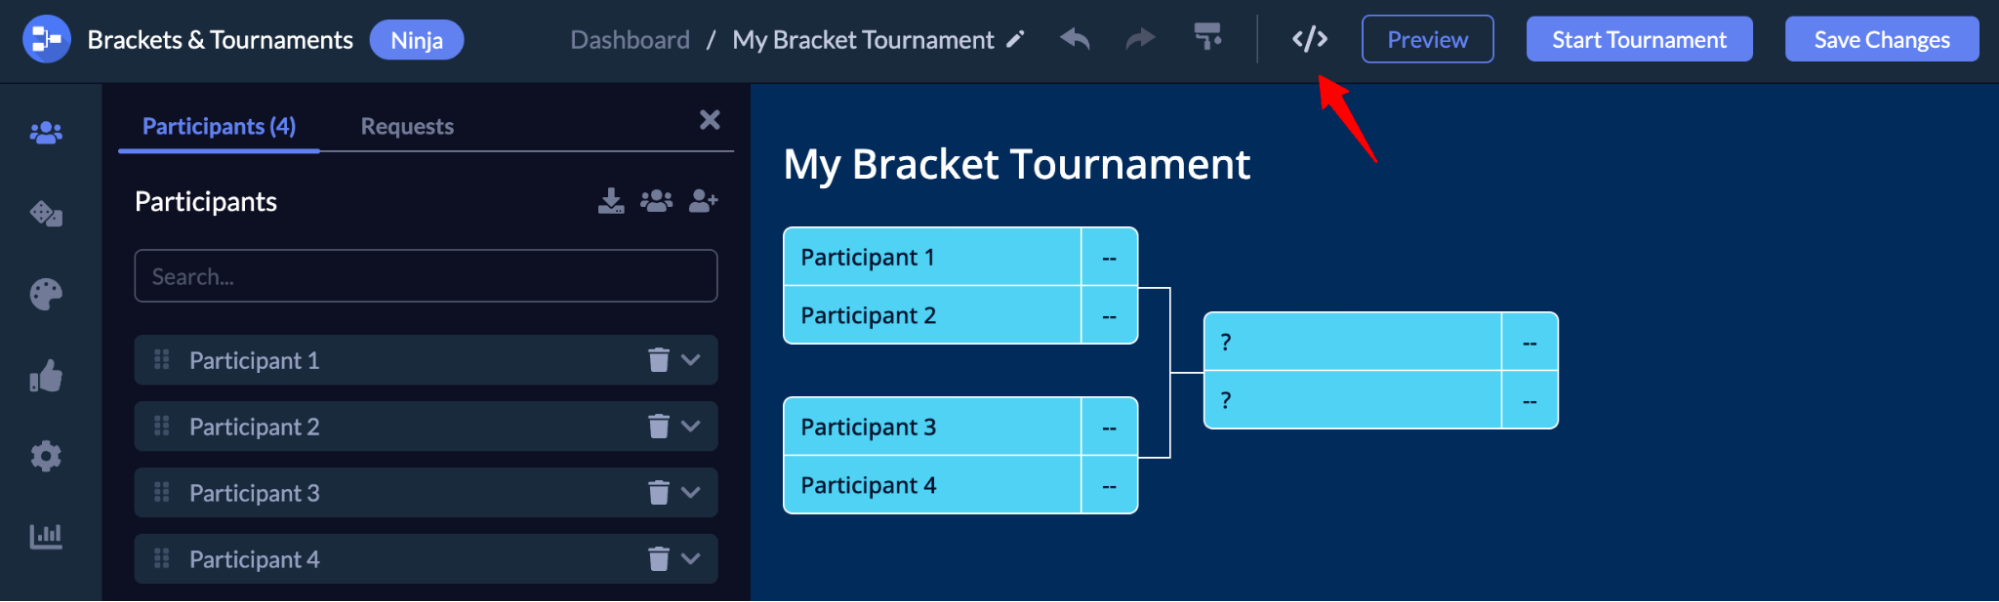Click the thumbs-up icon in the sidebar
1999x602 pixels.
point(47,377)
